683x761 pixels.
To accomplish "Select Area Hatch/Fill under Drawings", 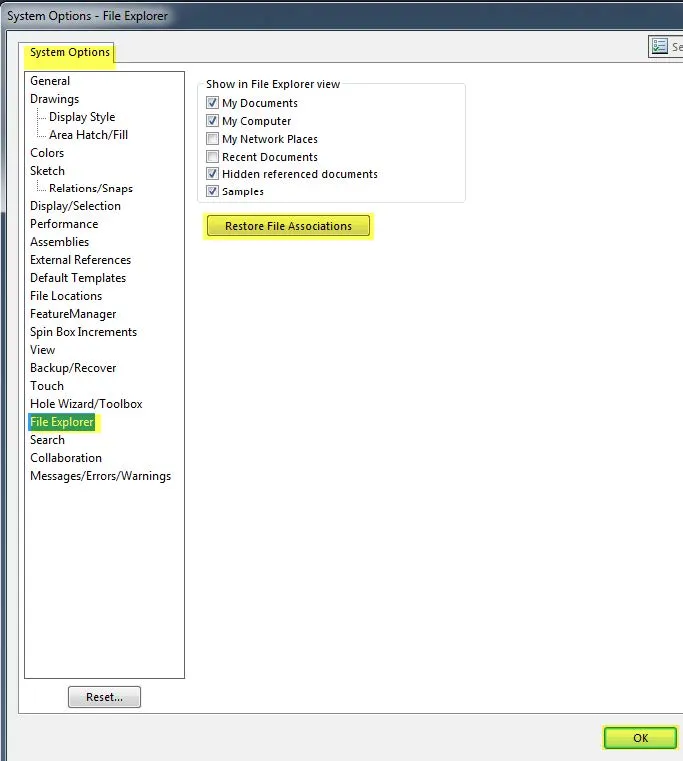I will 88,135.
